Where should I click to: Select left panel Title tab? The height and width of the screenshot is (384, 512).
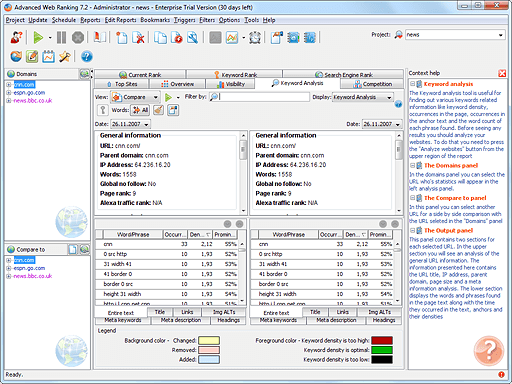(160, 312)
